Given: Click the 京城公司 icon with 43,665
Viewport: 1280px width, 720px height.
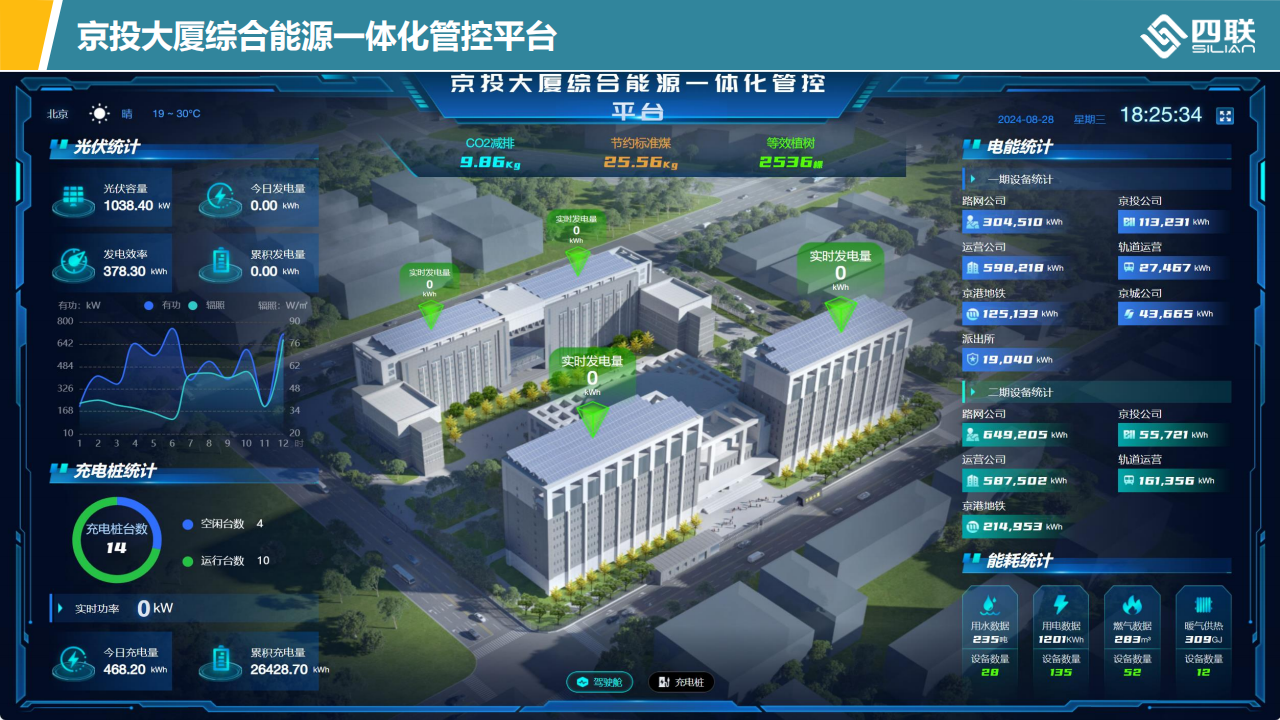Looking at the screenshot, I should pos(1128,314).
